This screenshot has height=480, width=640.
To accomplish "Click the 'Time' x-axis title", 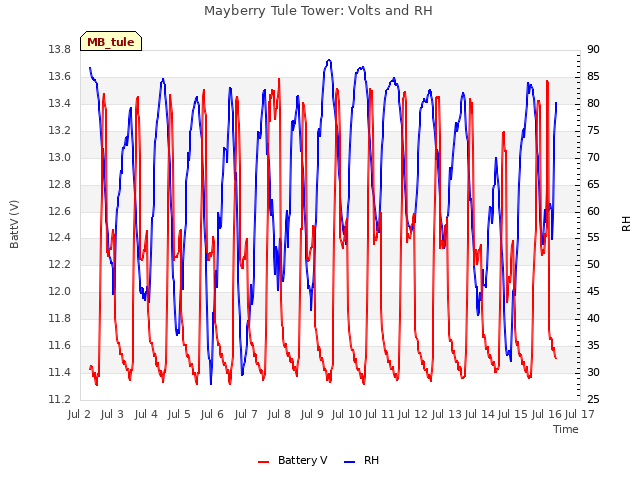I will click(x=566, y=429).
